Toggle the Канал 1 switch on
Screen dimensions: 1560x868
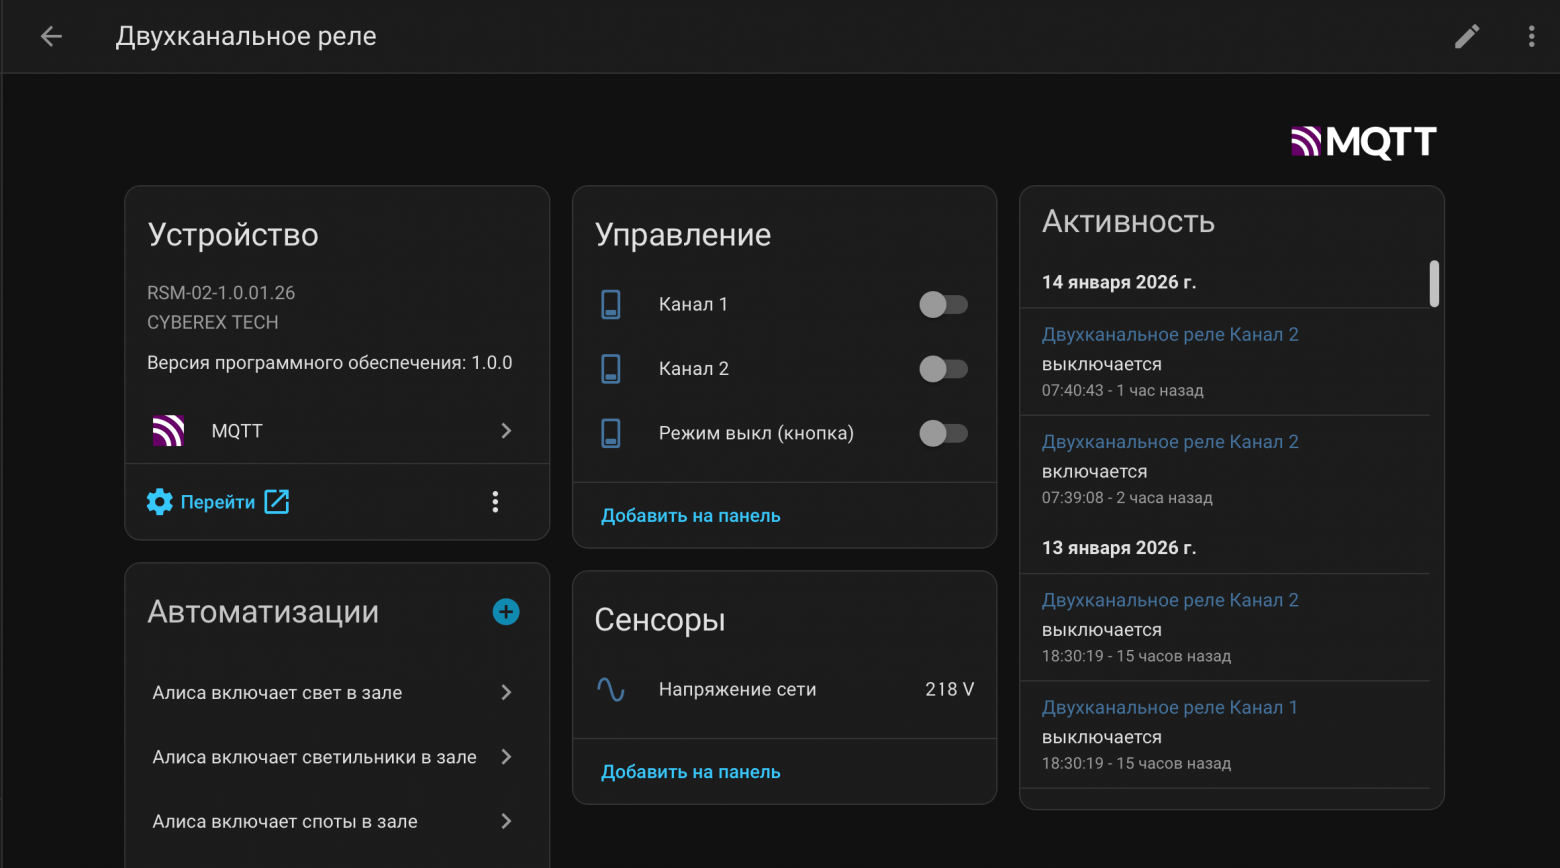click(943, 304)
